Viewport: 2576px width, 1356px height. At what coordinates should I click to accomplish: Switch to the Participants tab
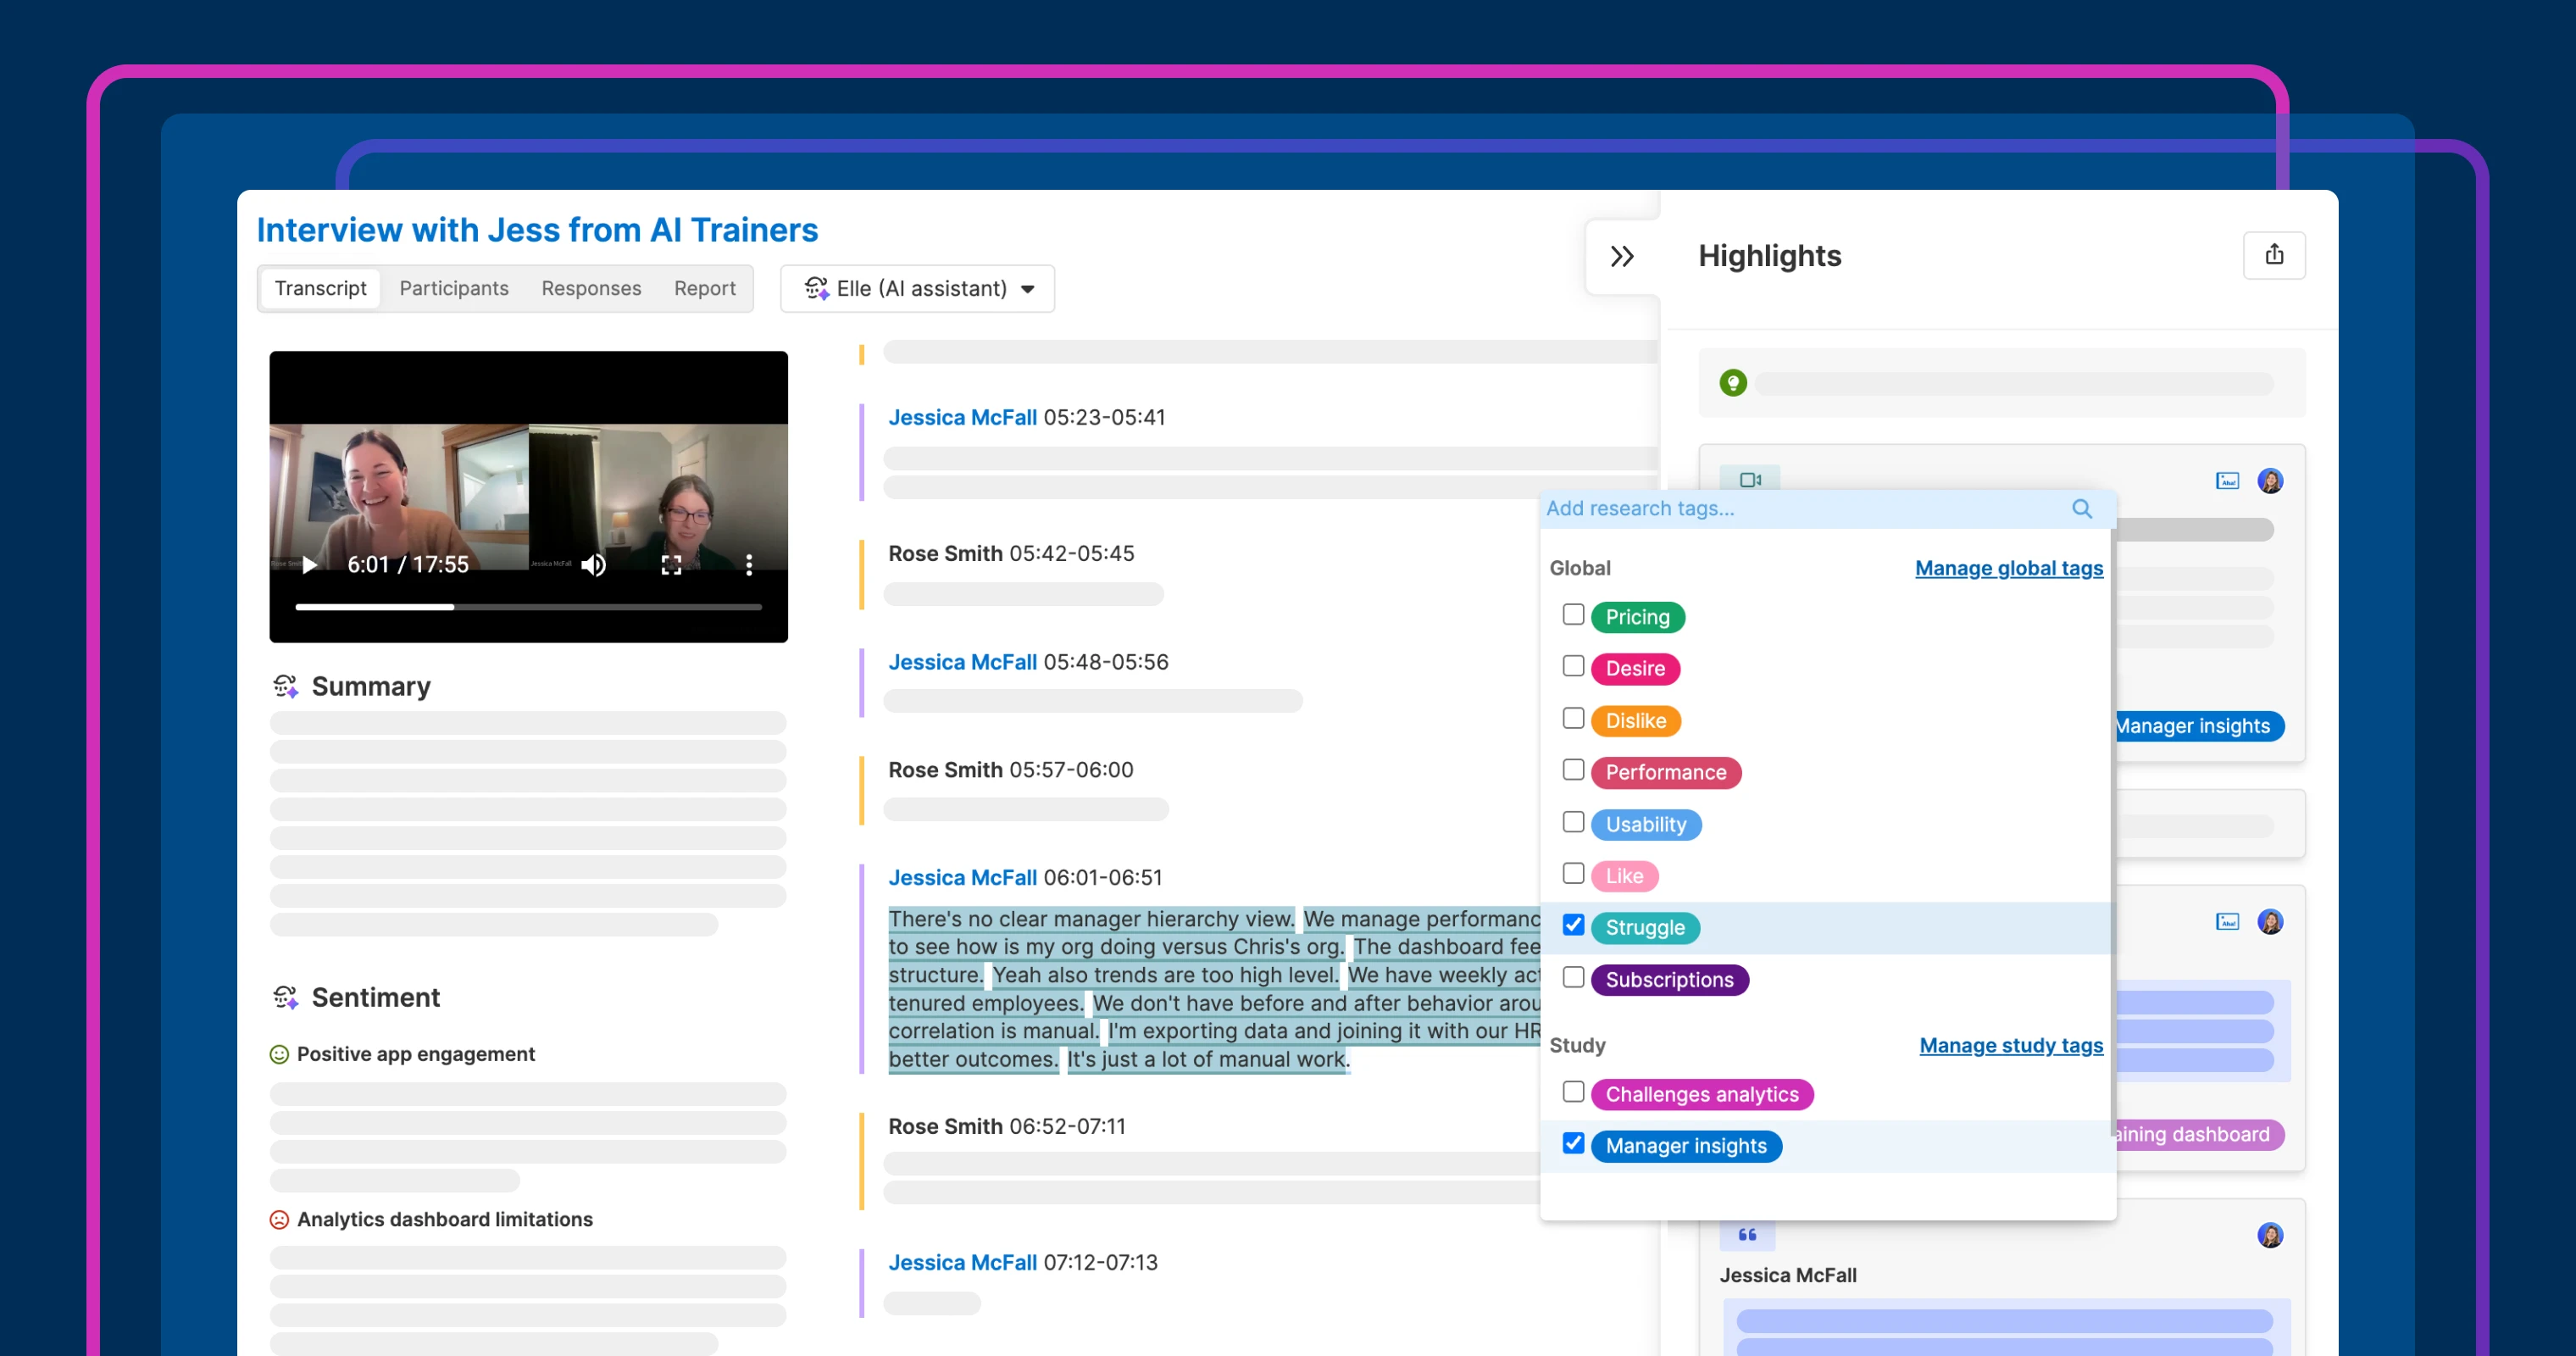pyautogui.click(x=453, y=288)
